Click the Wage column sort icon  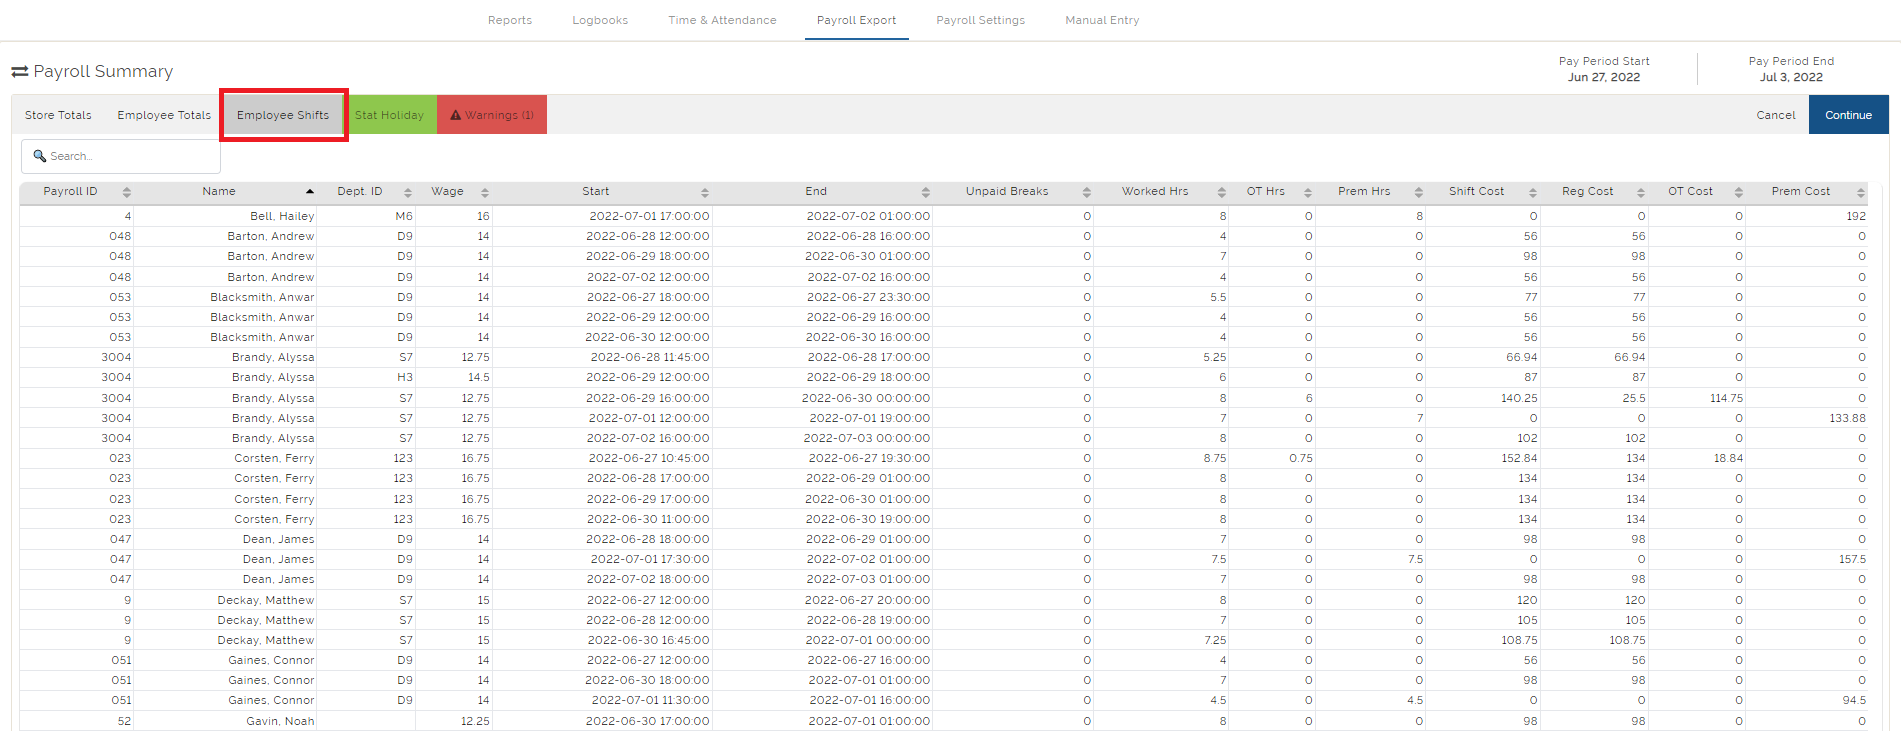485,192
